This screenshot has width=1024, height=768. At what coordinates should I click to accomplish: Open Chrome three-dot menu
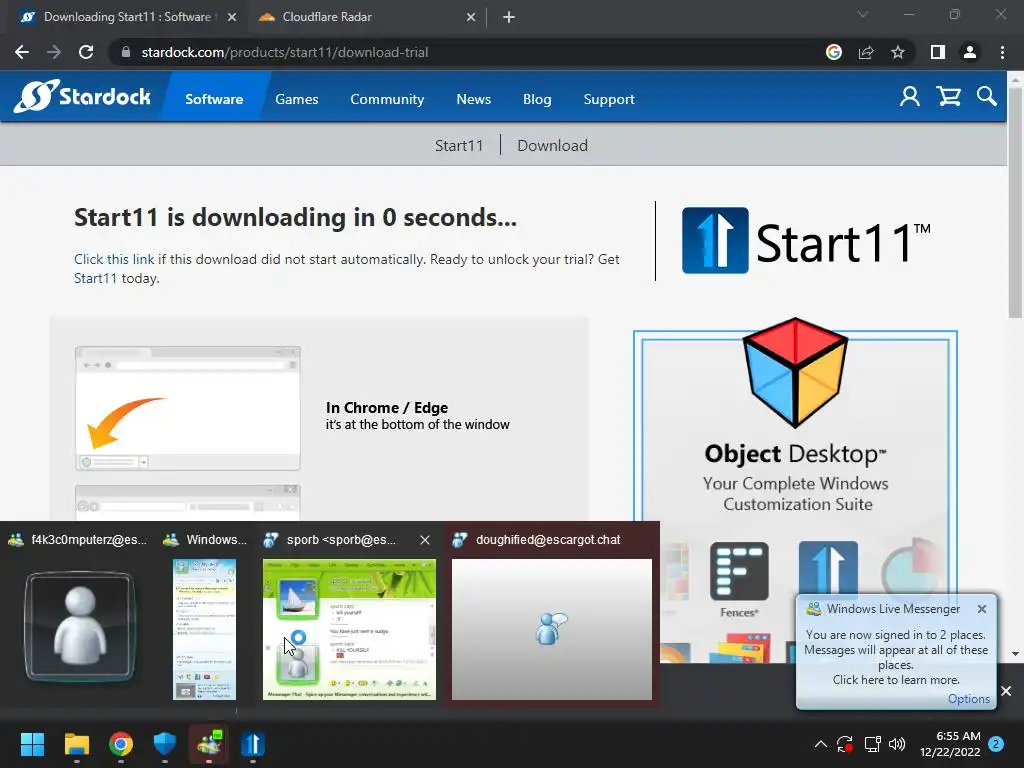coord(1002,52)
